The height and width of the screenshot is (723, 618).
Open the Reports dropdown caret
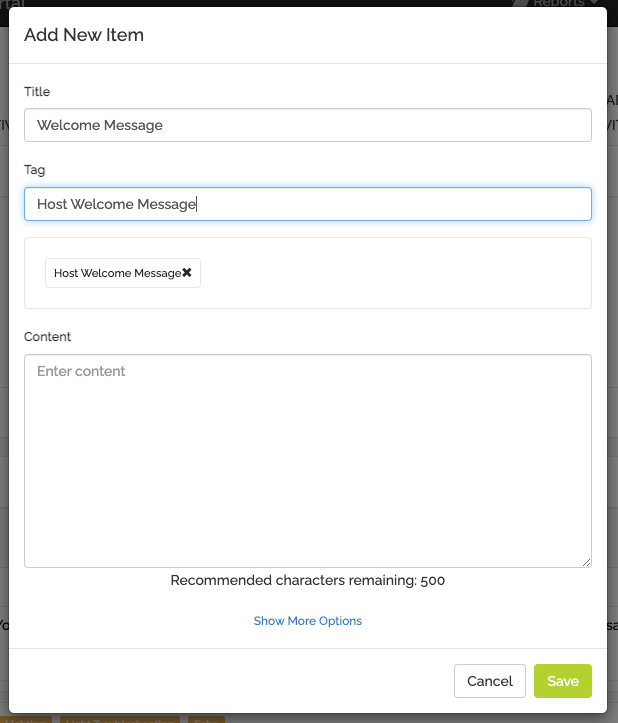pos(593,3)
